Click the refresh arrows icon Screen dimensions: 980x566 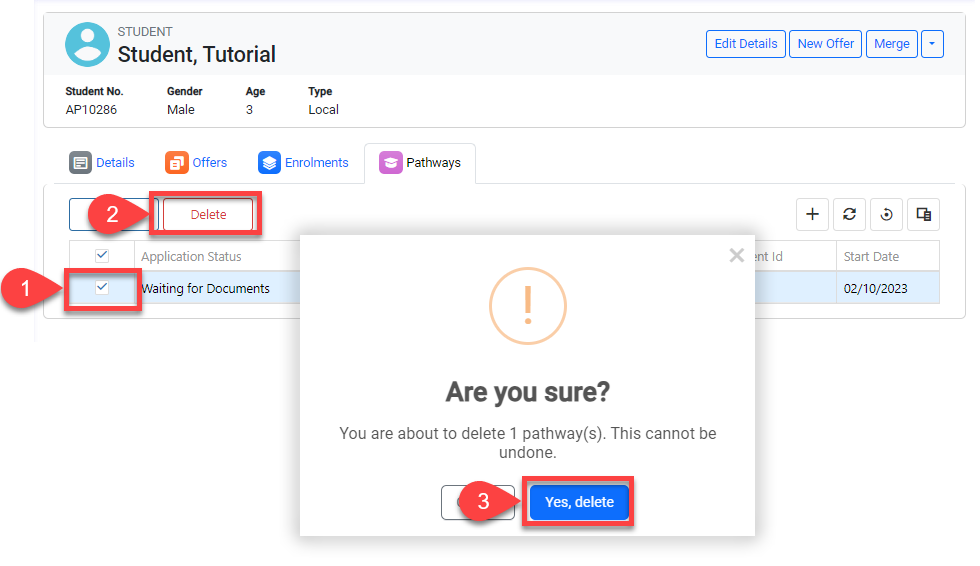click(849, 214)
